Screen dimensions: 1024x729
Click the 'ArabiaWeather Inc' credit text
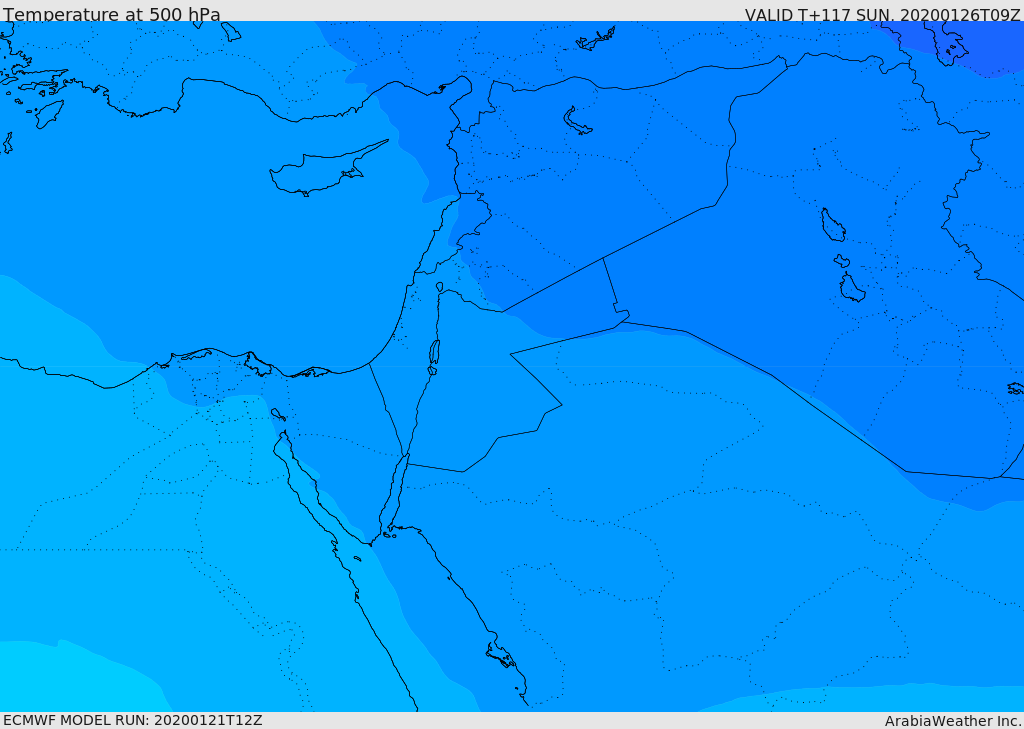point(952,721)
